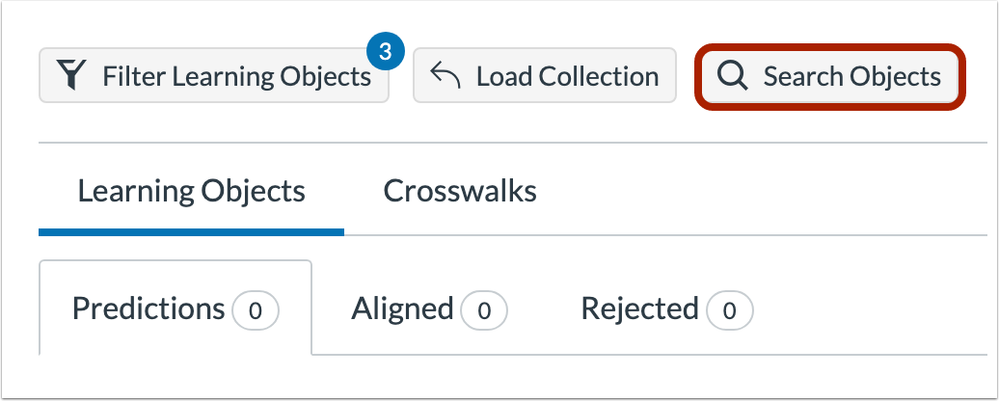Click the blue badge showing 3 filters
Image resolution: width=999 pixels, height=401 pixels.
tap(385, 52)
